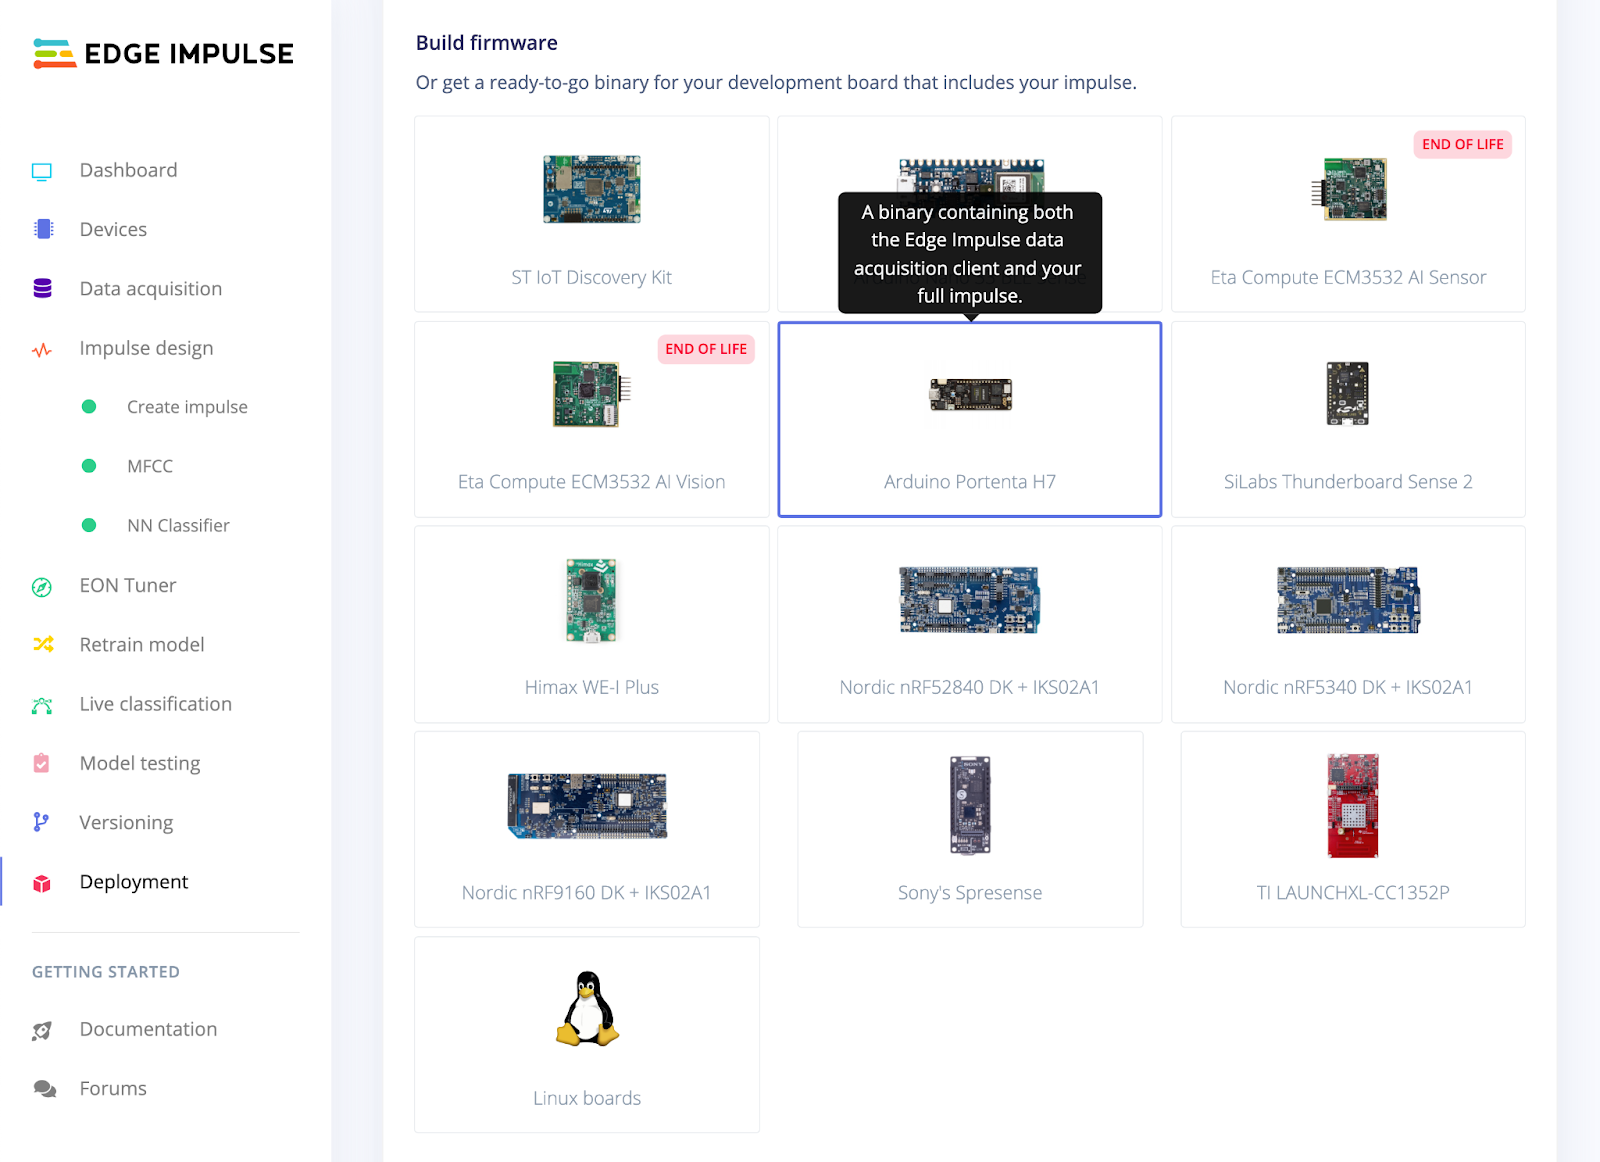Image resolution: width=1600 pixels, height=1162 pixels.
Task: Click the Documentation rocket icon
Action: point(42,1031)
